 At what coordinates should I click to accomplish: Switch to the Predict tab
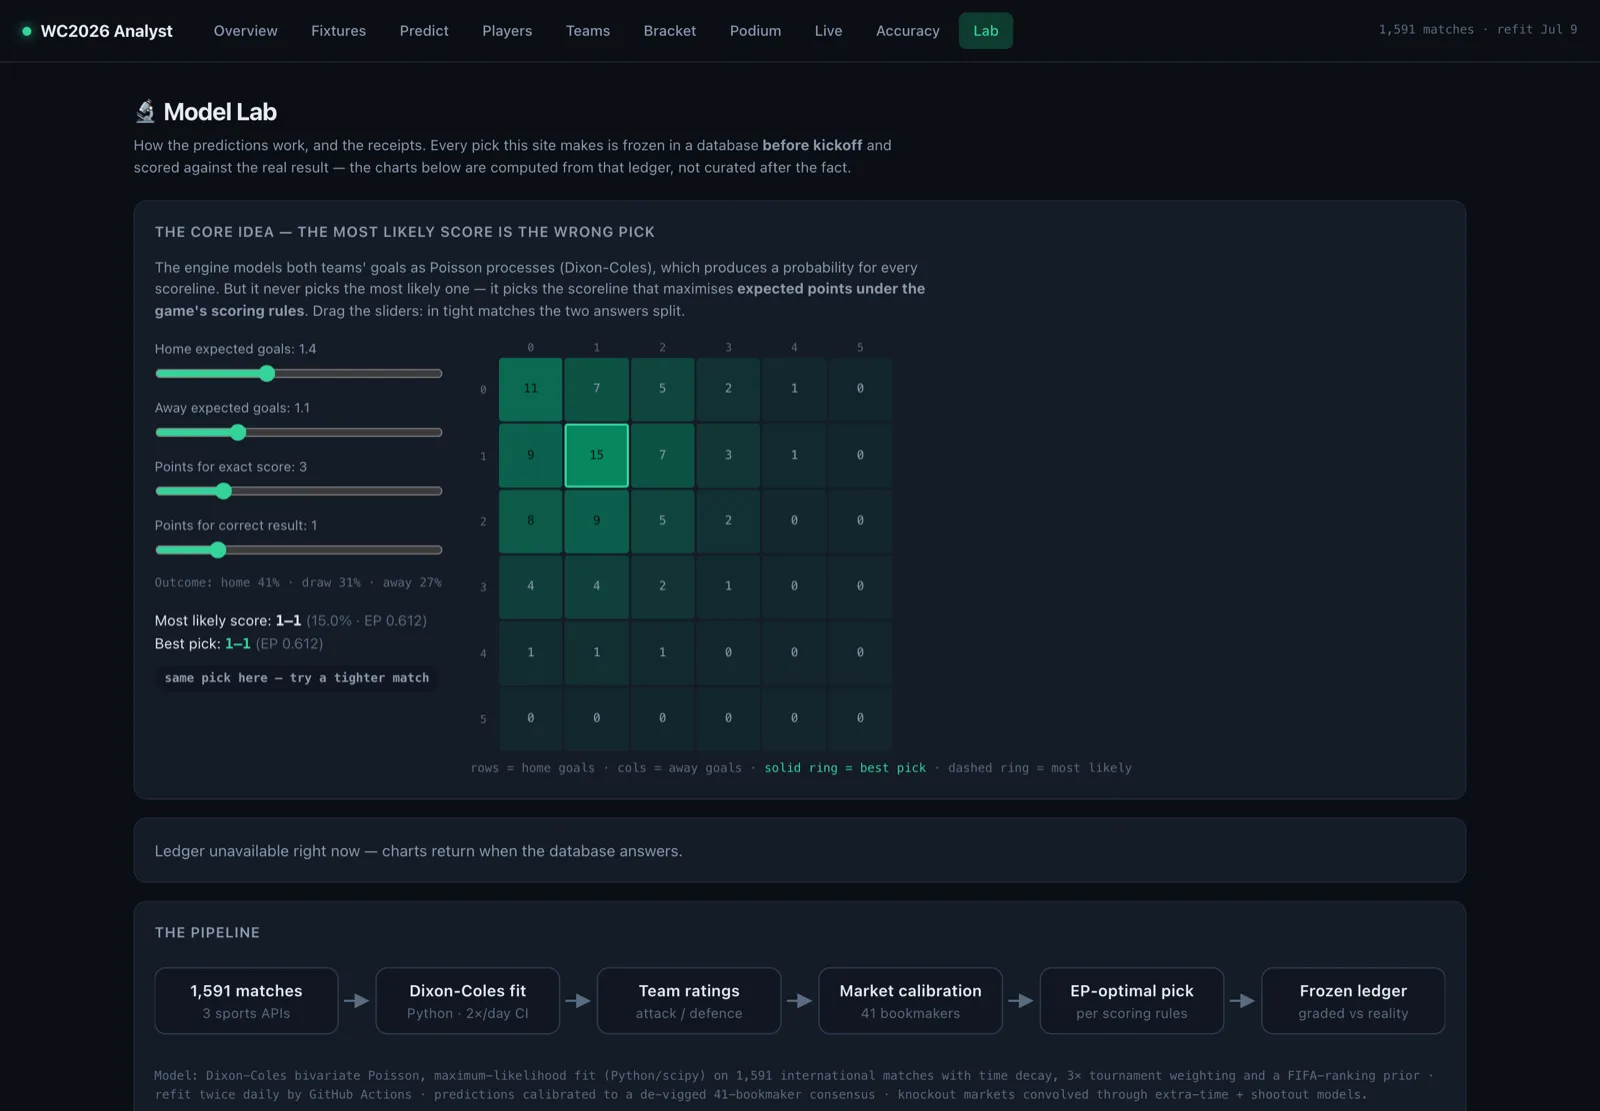tap(424, 31)
